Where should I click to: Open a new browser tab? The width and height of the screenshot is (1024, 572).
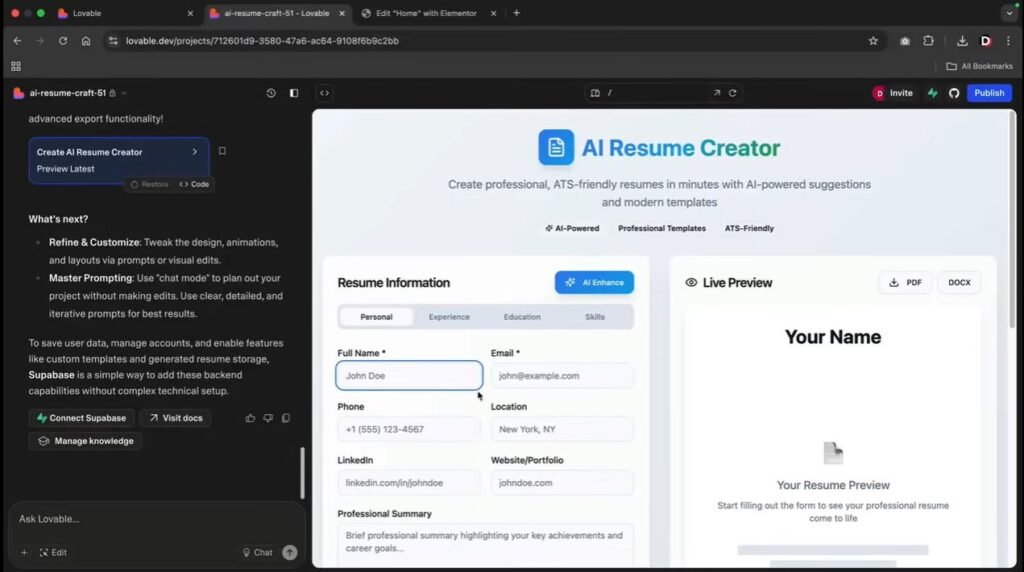point(516,13)
